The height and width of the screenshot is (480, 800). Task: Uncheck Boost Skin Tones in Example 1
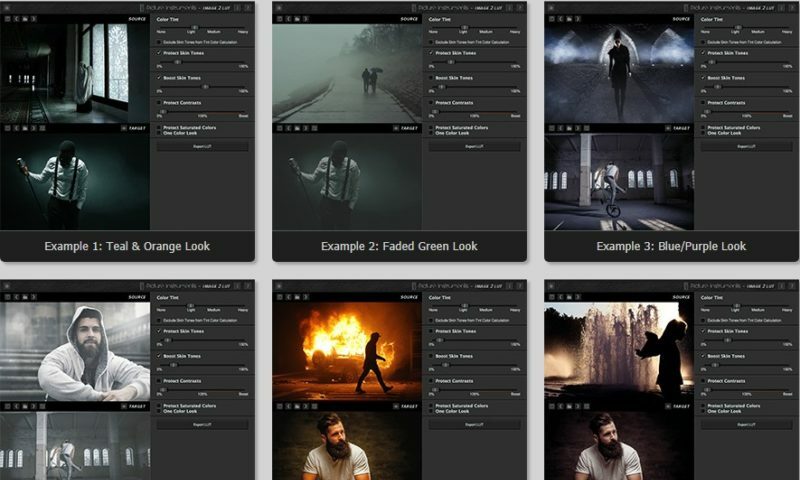click(x=159, y=78)
